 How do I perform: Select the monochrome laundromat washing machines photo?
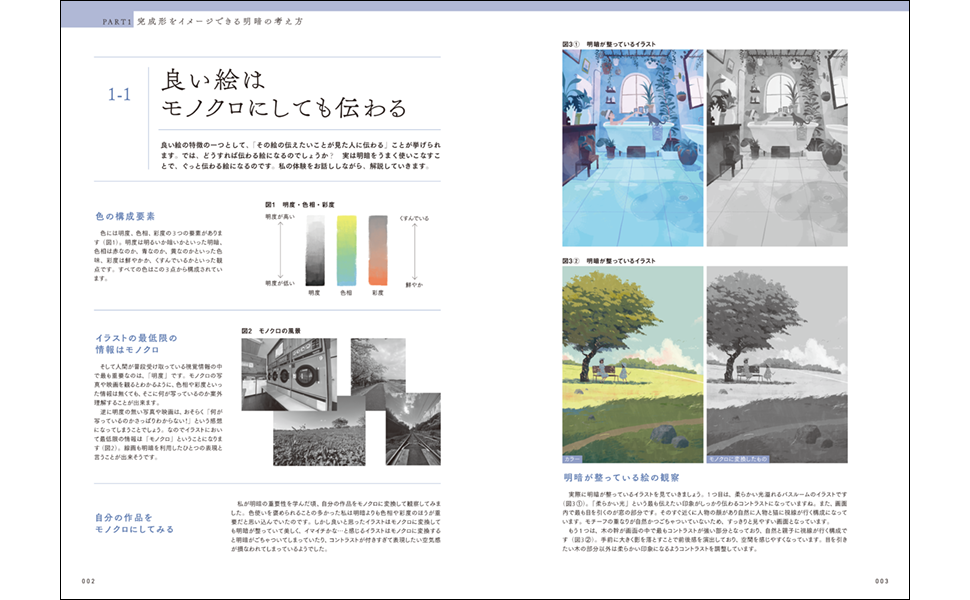coord(289,374)
